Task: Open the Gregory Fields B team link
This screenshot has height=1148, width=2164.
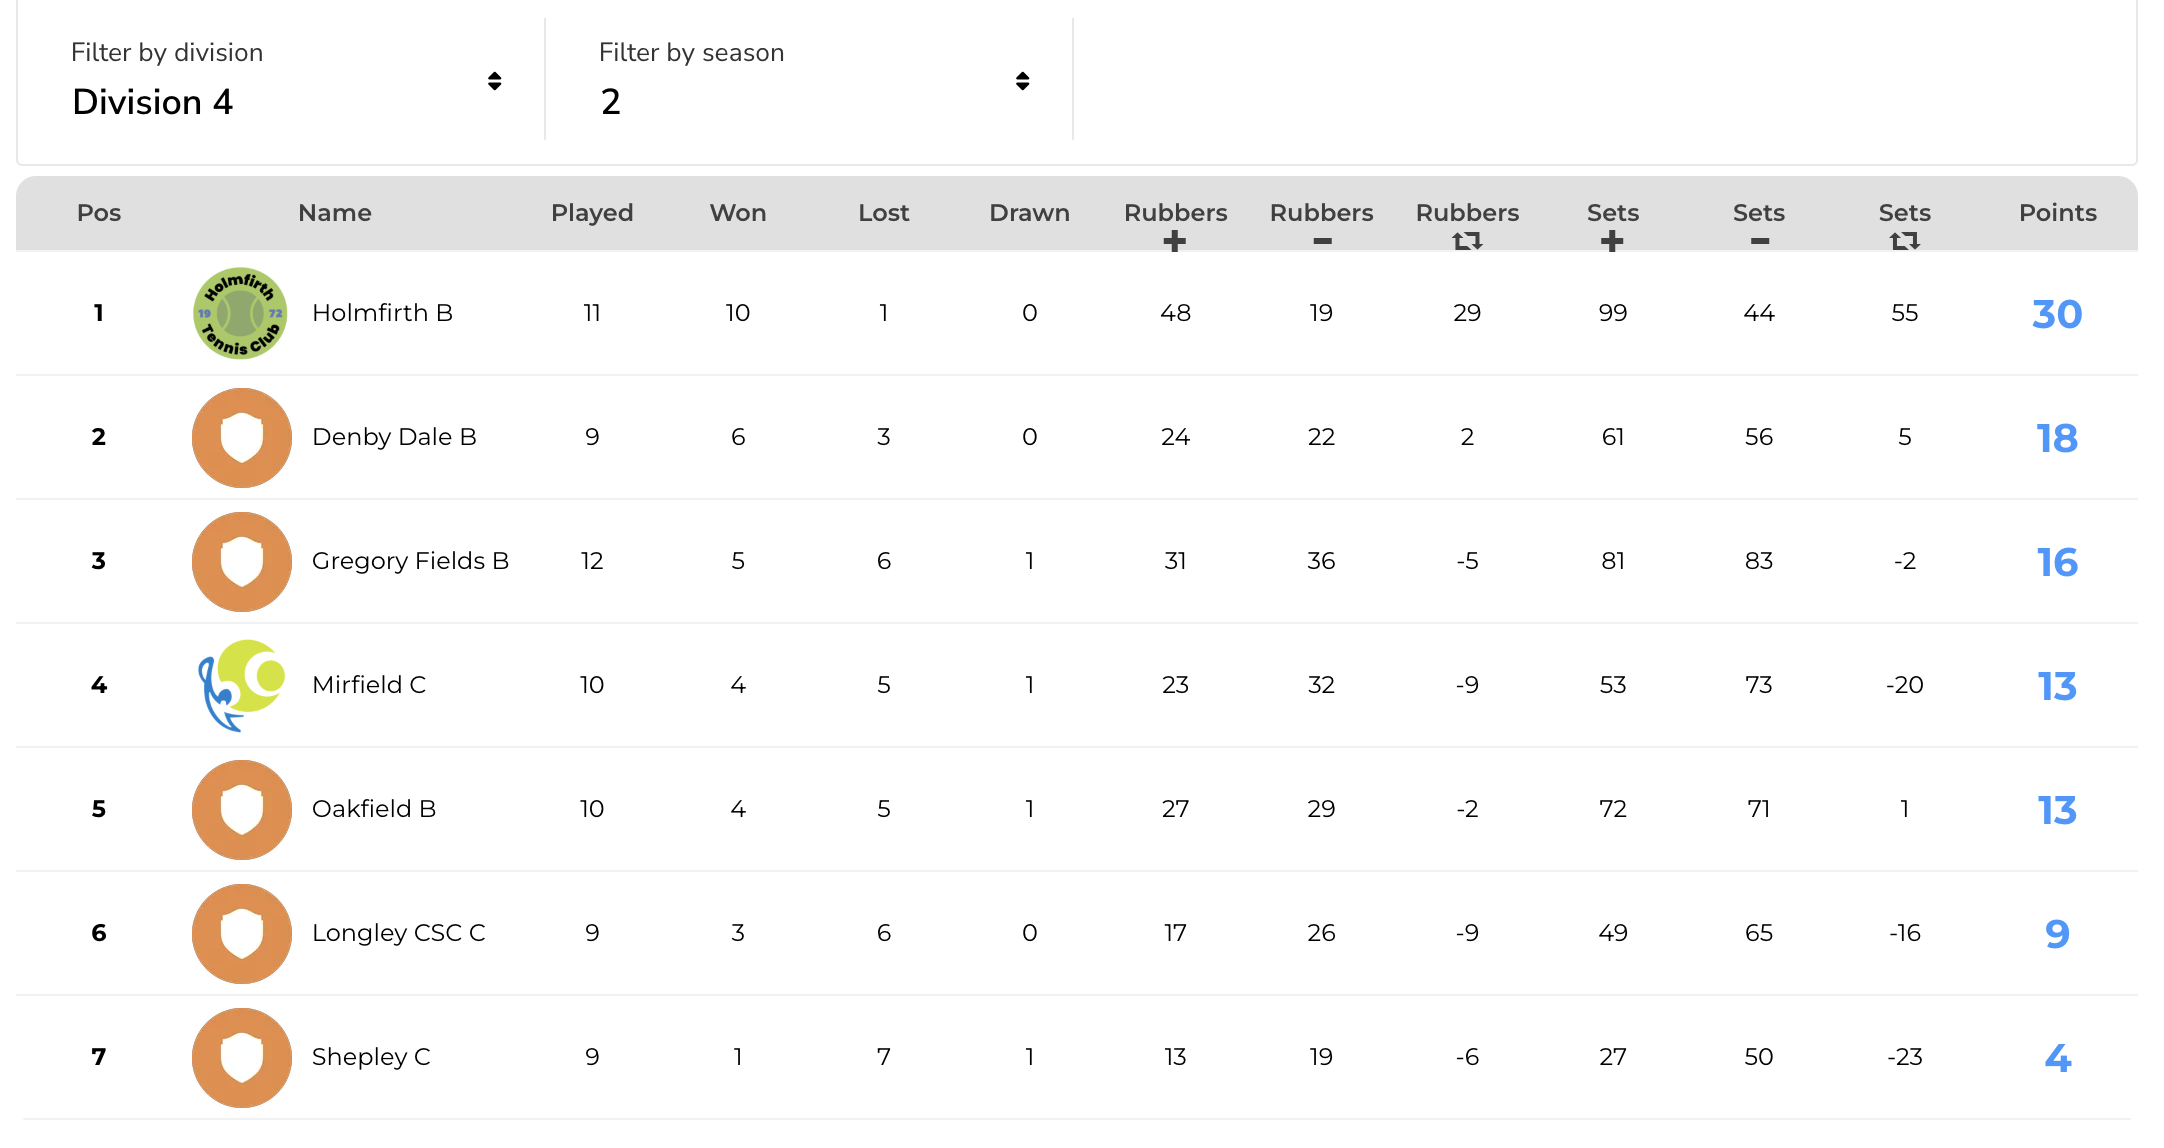Action: point(410,561)
